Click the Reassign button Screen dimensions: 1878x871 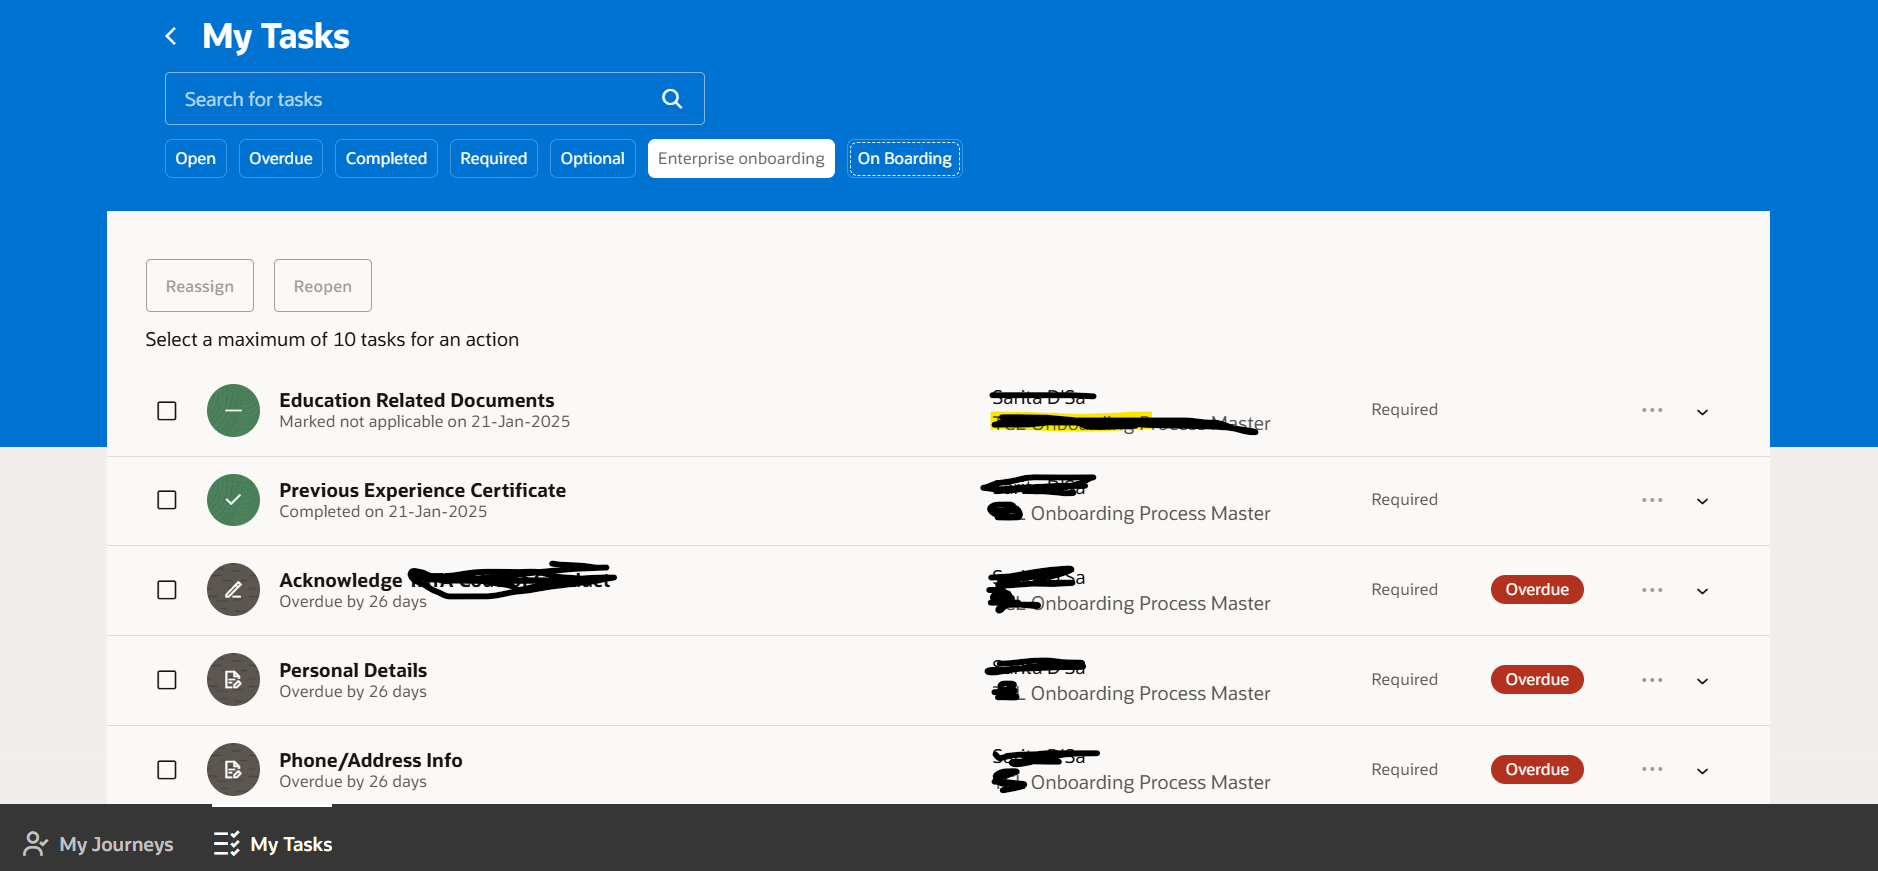[200, 286]
